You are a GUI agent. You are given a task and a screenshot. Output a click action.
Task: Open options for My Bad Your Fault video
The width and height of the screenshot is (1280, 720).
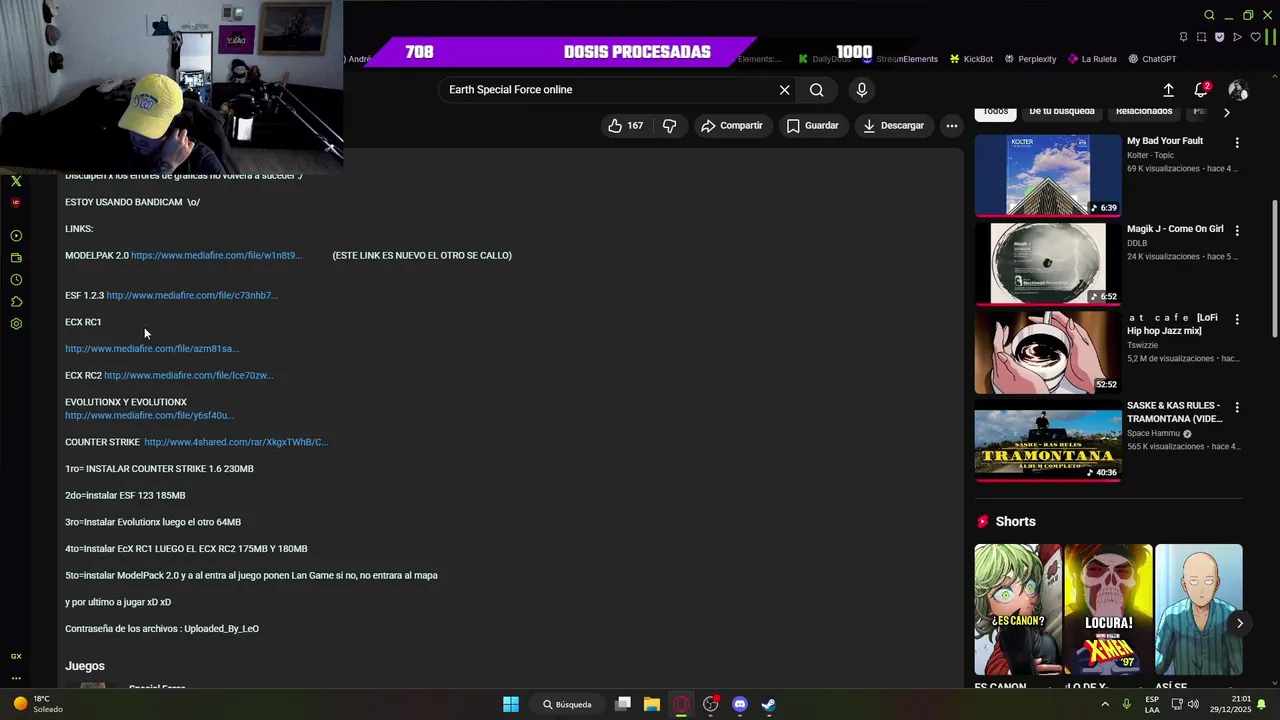click(1237, 143)
